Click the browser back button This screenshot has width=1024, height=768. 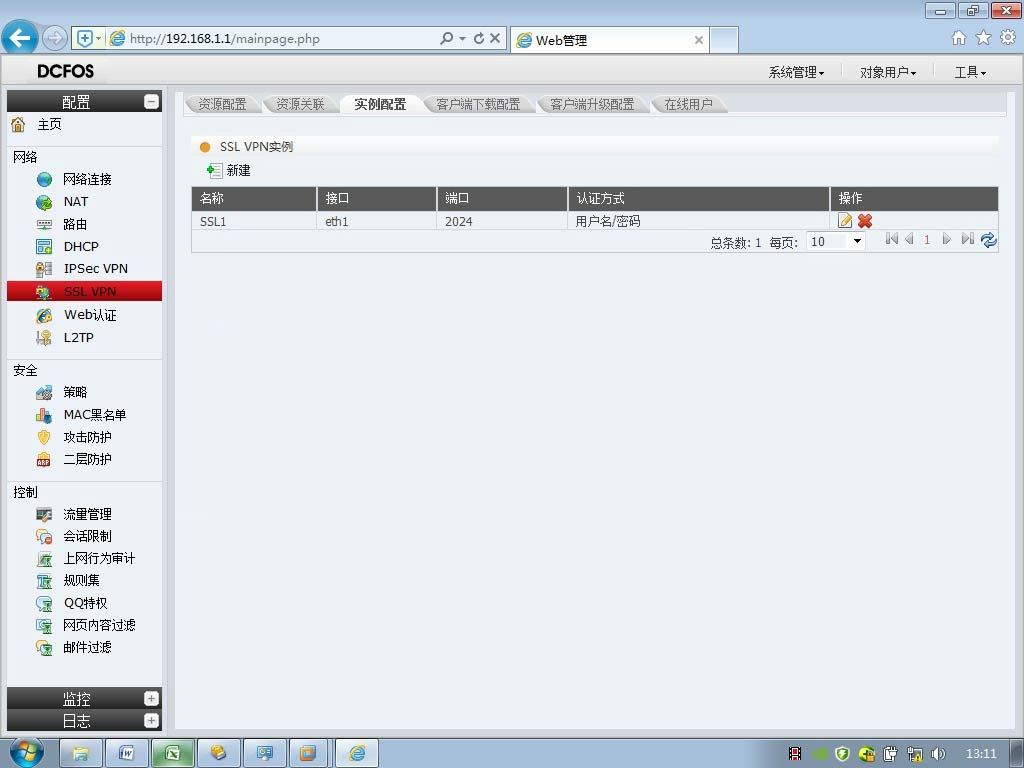coord(20,37)
